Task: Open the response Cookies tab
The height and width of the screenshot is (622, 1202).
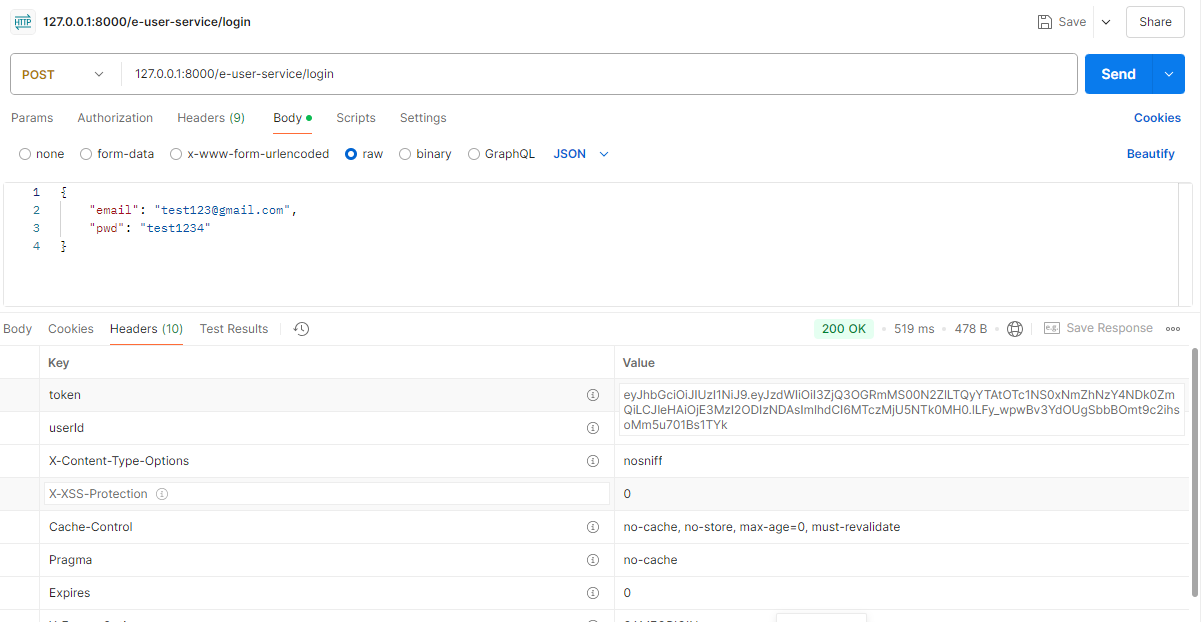Action: pos(71,329)
